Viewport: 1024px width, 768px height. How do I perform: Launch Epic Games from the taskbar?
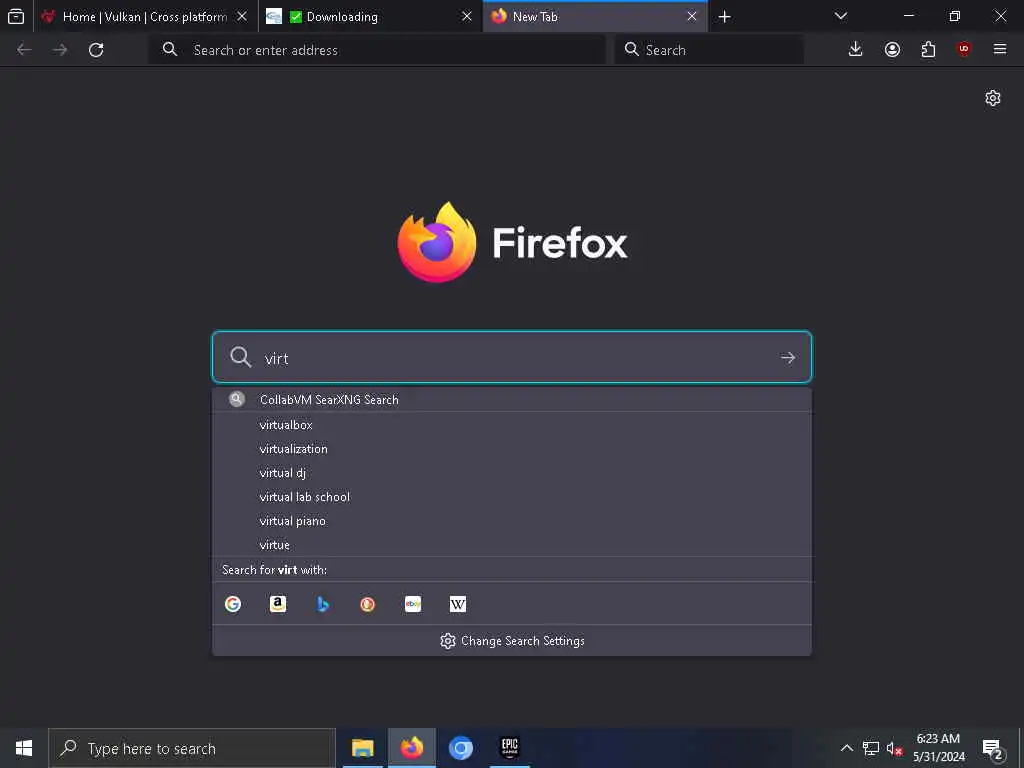[x=509, y=748]
